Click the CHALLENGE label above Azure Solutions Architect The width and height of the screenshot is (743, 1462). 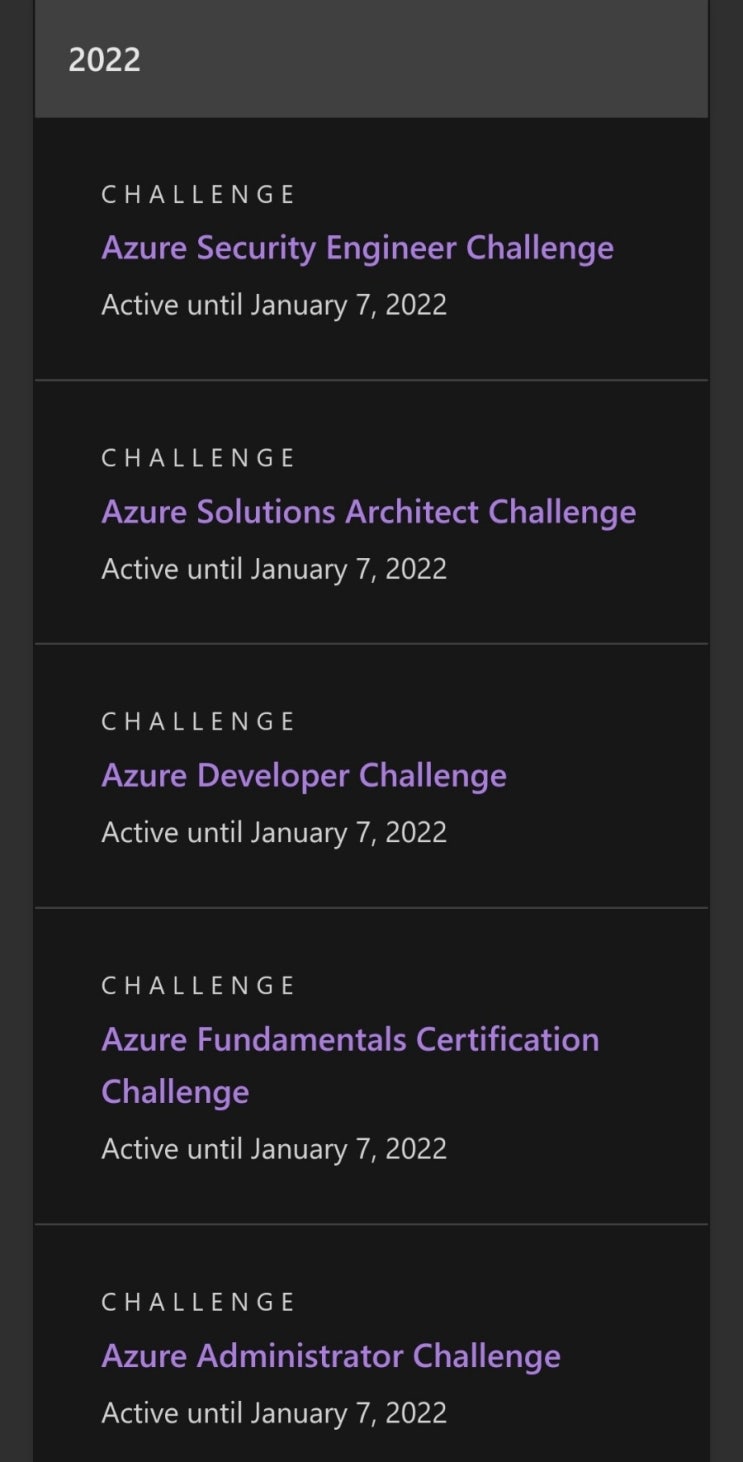pyautogui.click(x=197, y=457)
